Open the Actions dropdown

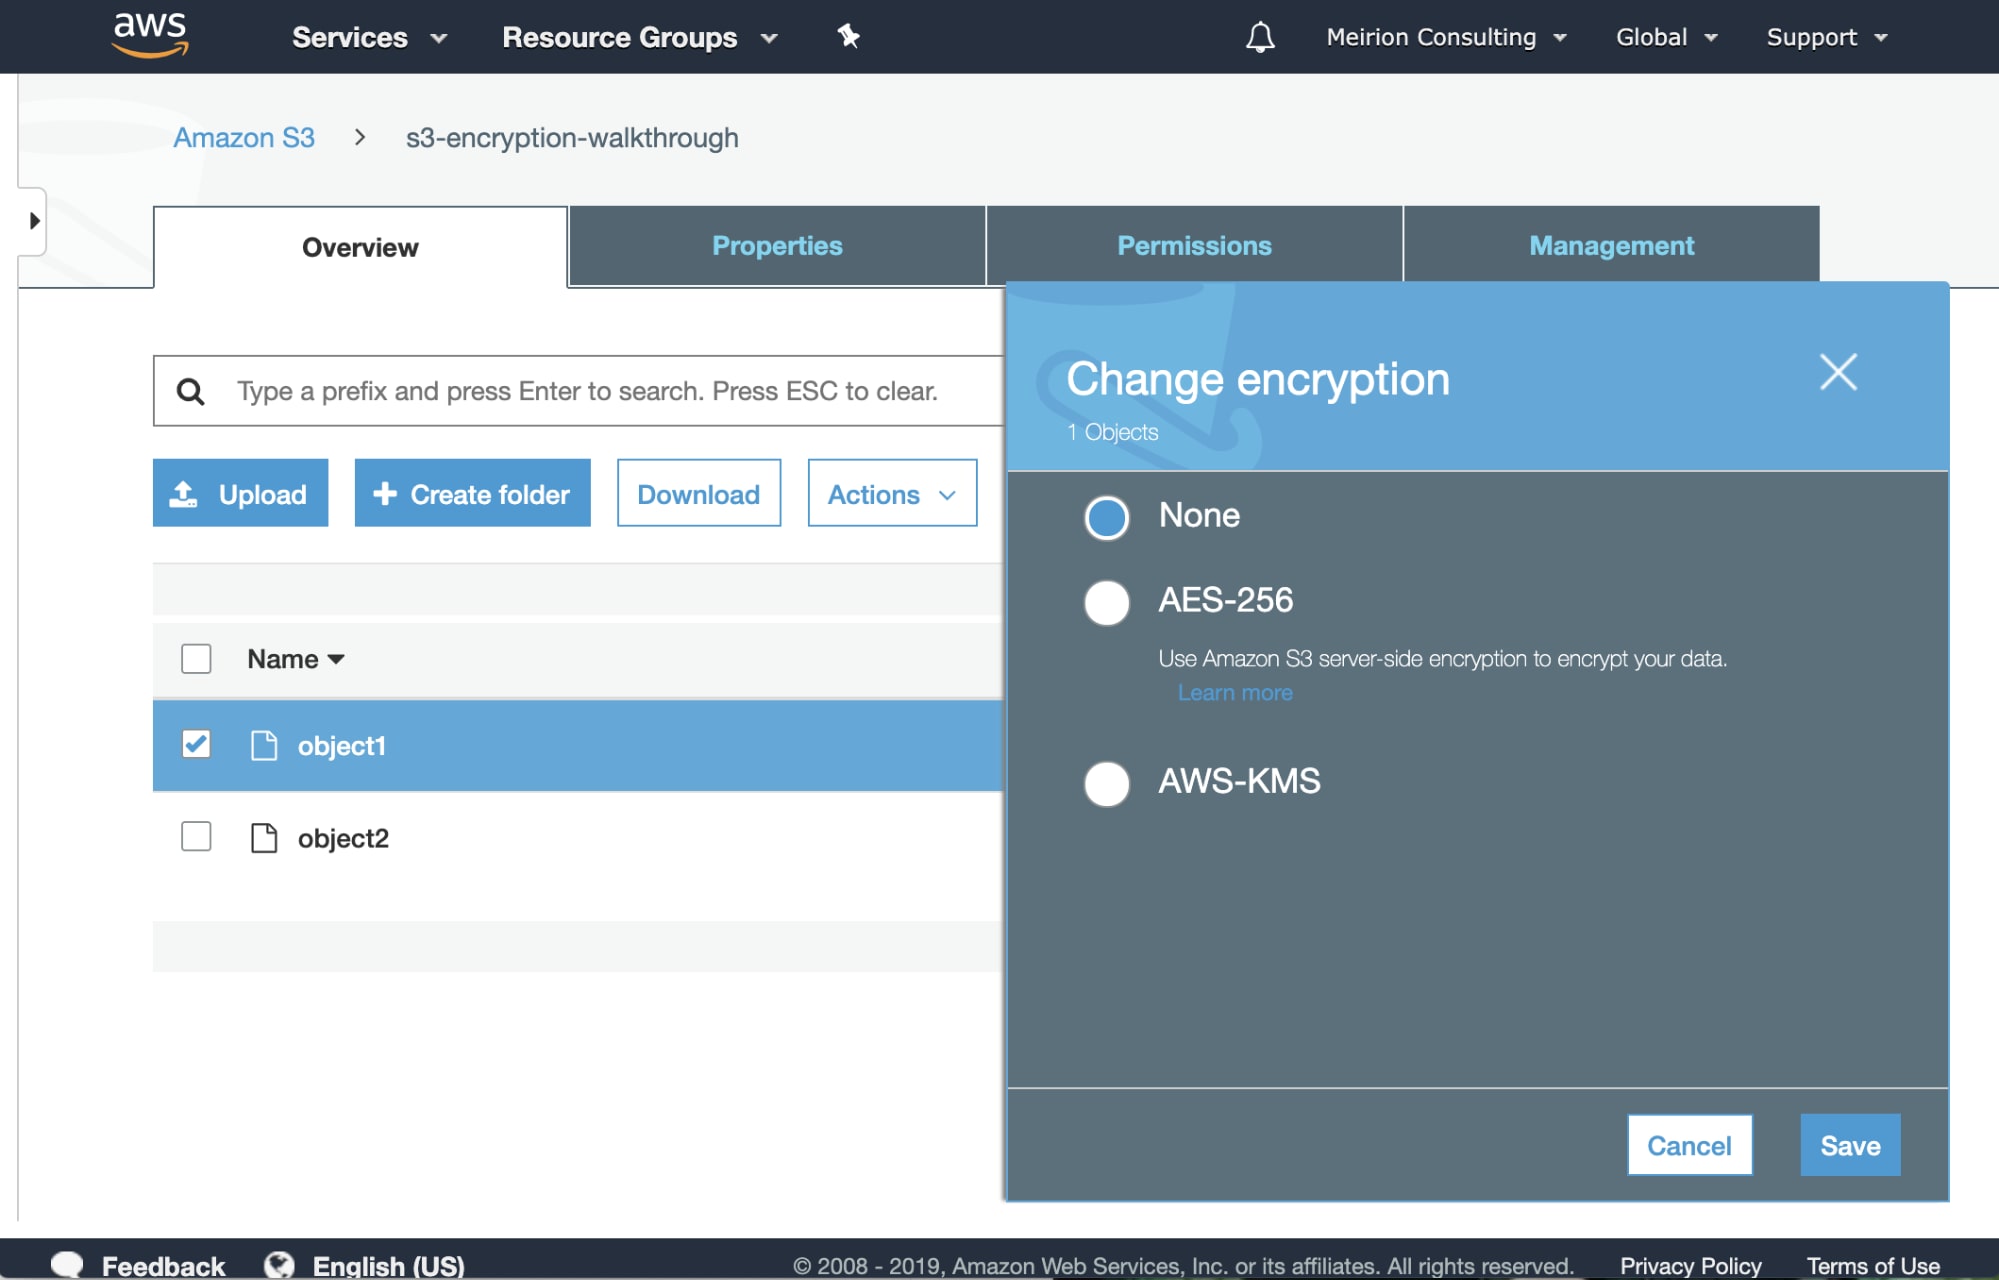(x=891, y=493)
